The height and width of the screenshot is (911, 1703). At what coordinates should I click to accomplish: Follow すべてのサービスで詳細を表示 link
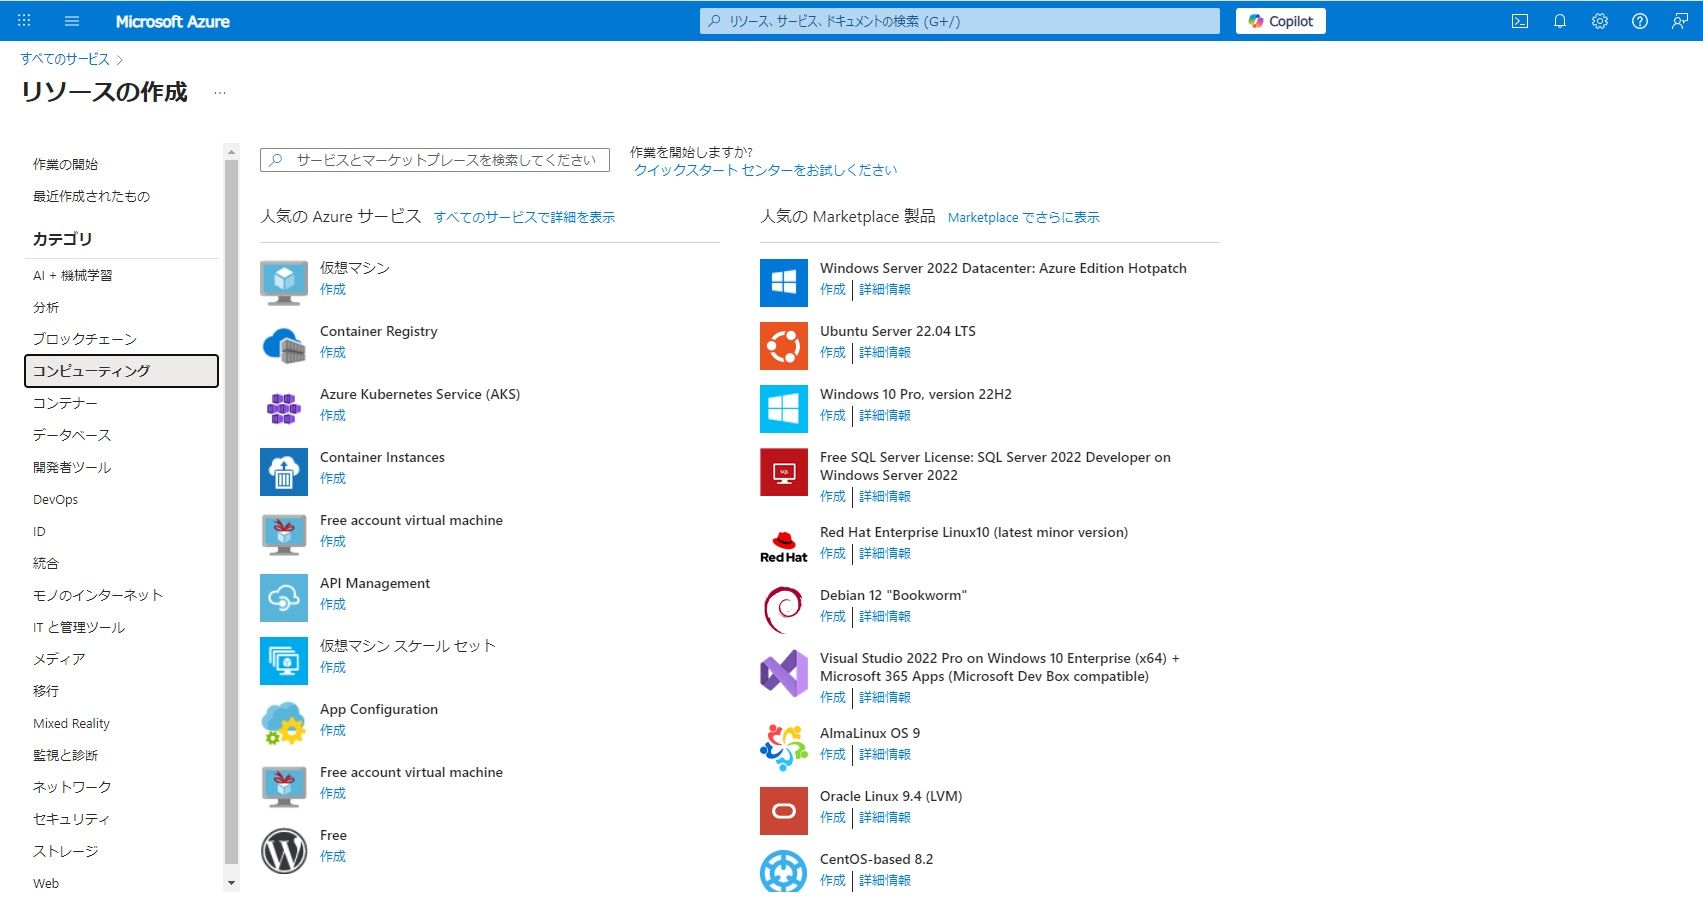(x=524, y=217)
